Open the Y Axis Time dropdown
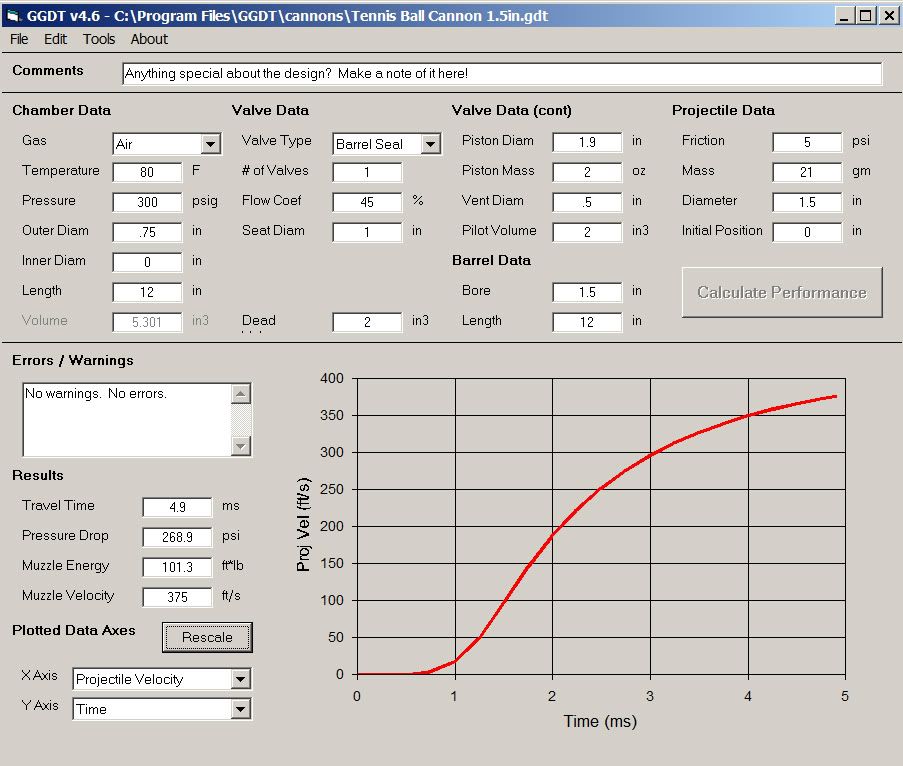Viewport: 903px width, 766px height. click(240, 710)
